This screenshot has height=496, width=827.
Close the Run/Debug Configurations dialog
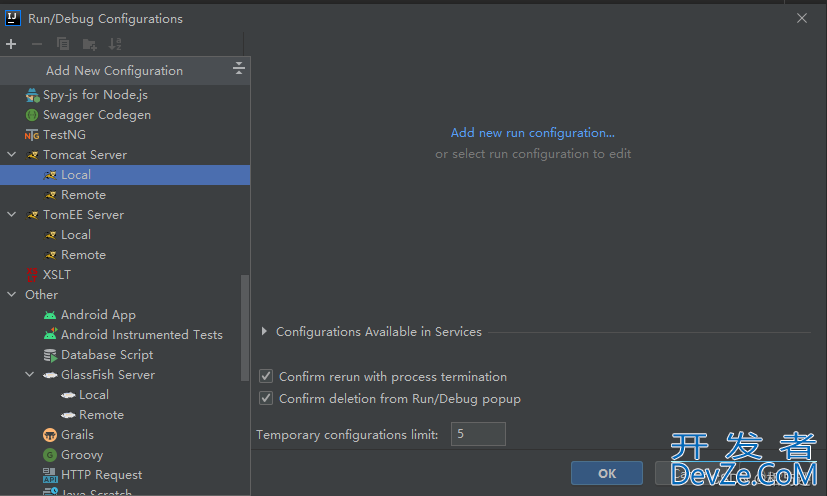tap(802, 18)
